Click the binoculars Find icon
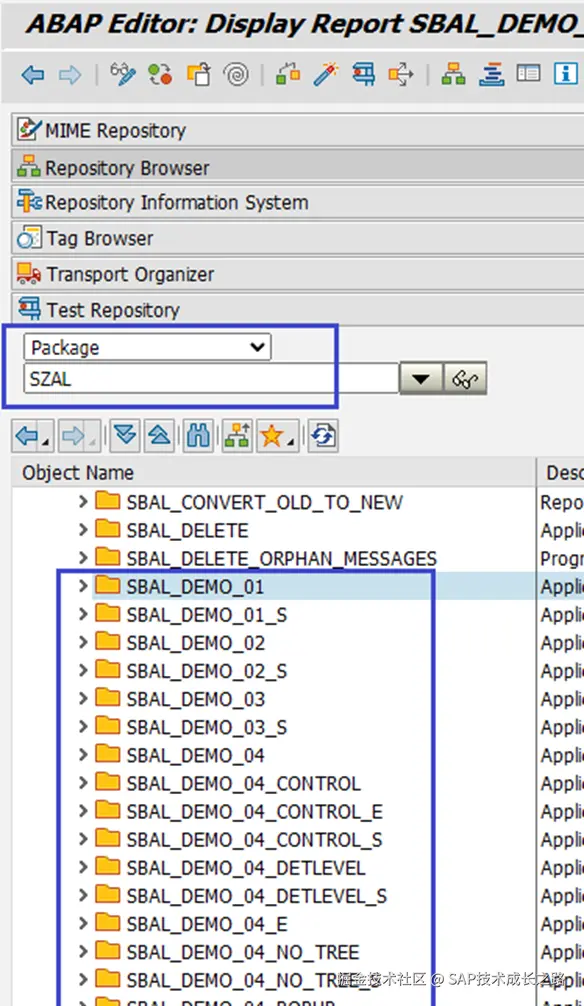 [198, 436]
